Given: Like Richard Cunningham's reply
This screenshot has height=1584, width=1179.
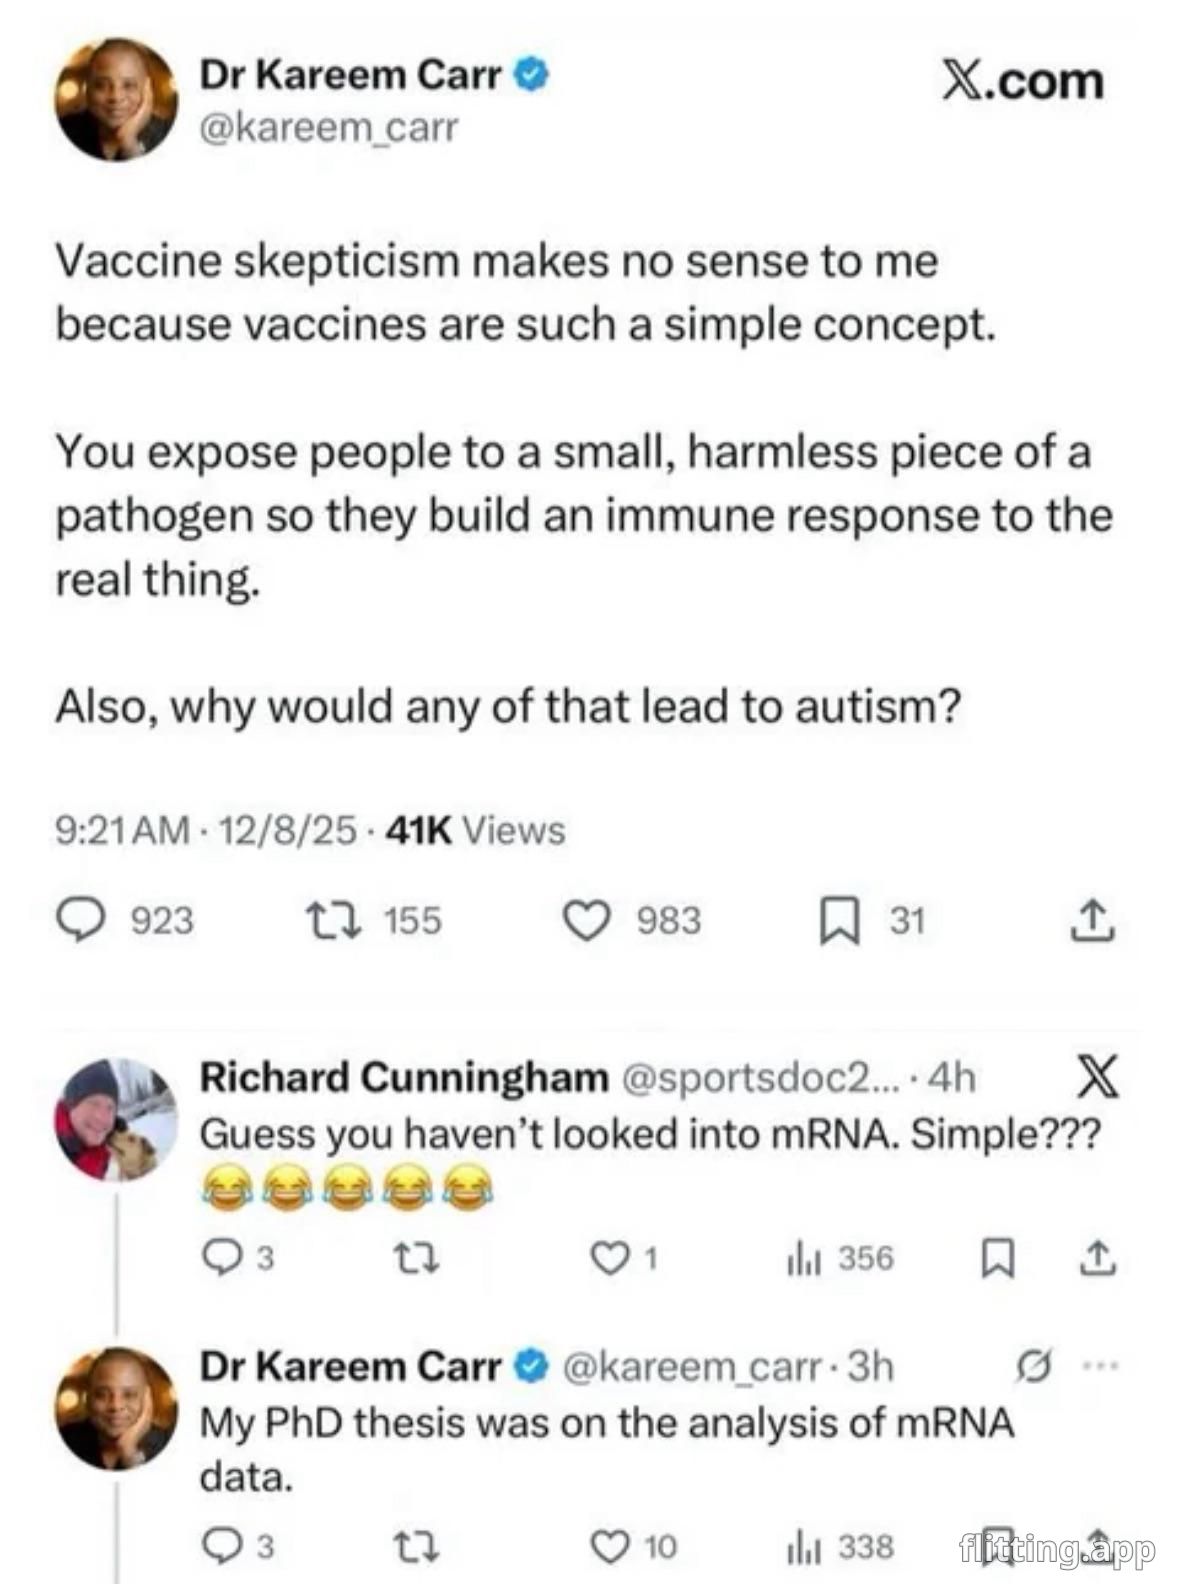Looking at the screenshot, I should pyautogui.click(x=607, y=1259).
